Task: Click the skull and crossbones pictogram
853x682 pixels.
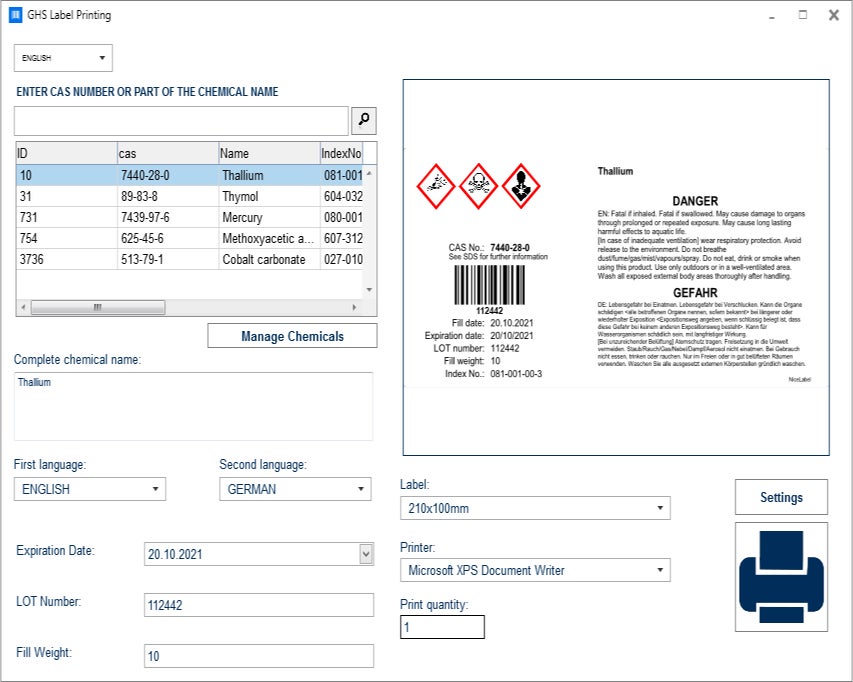Action: tap(478, 186)
